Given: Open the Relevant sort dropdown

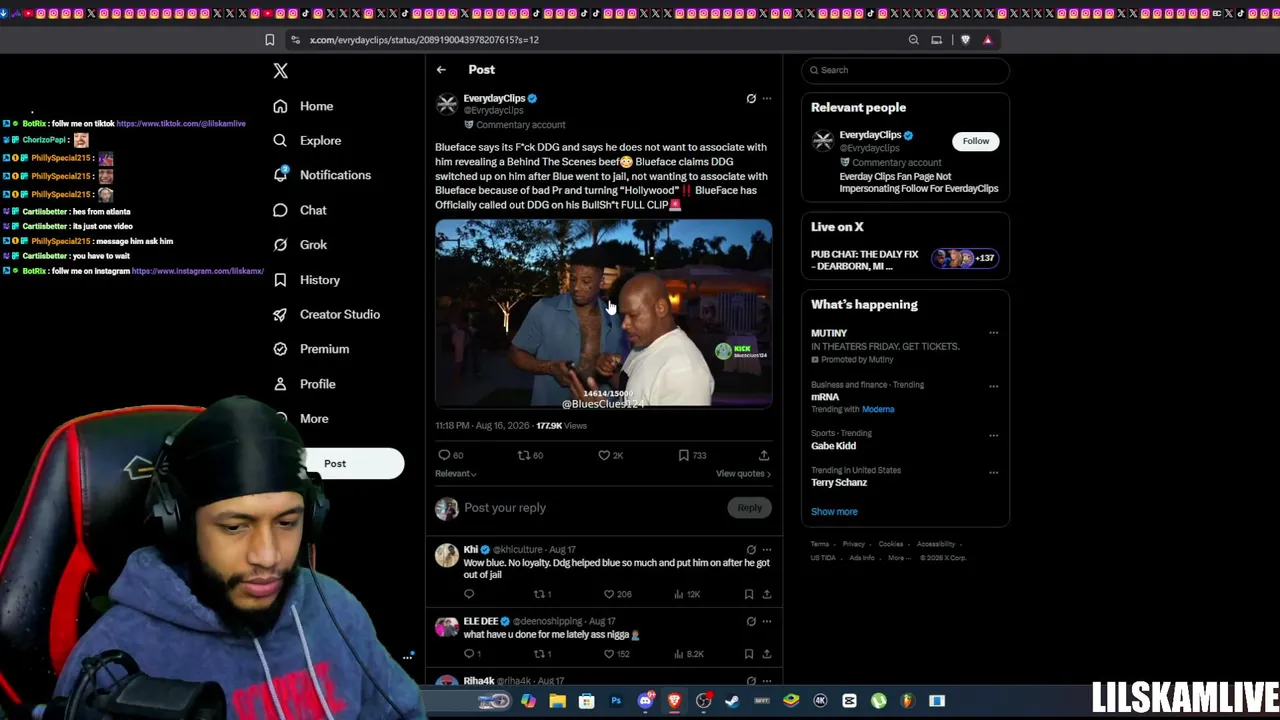Looking at the screenshot, I should click(455, 474).
